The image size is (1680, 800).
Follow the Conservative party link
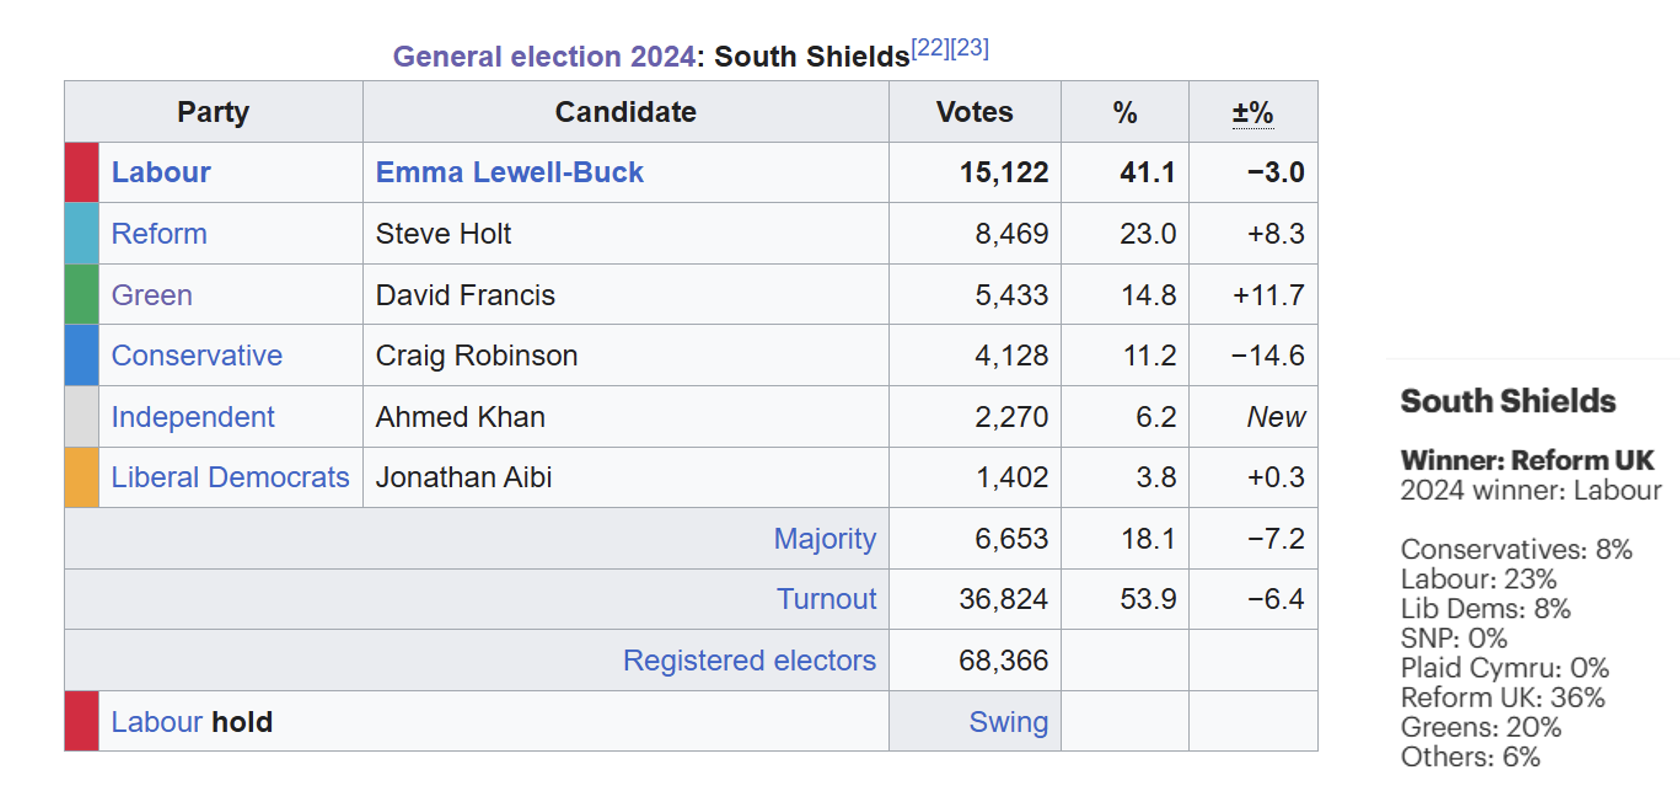pos(196,355)
